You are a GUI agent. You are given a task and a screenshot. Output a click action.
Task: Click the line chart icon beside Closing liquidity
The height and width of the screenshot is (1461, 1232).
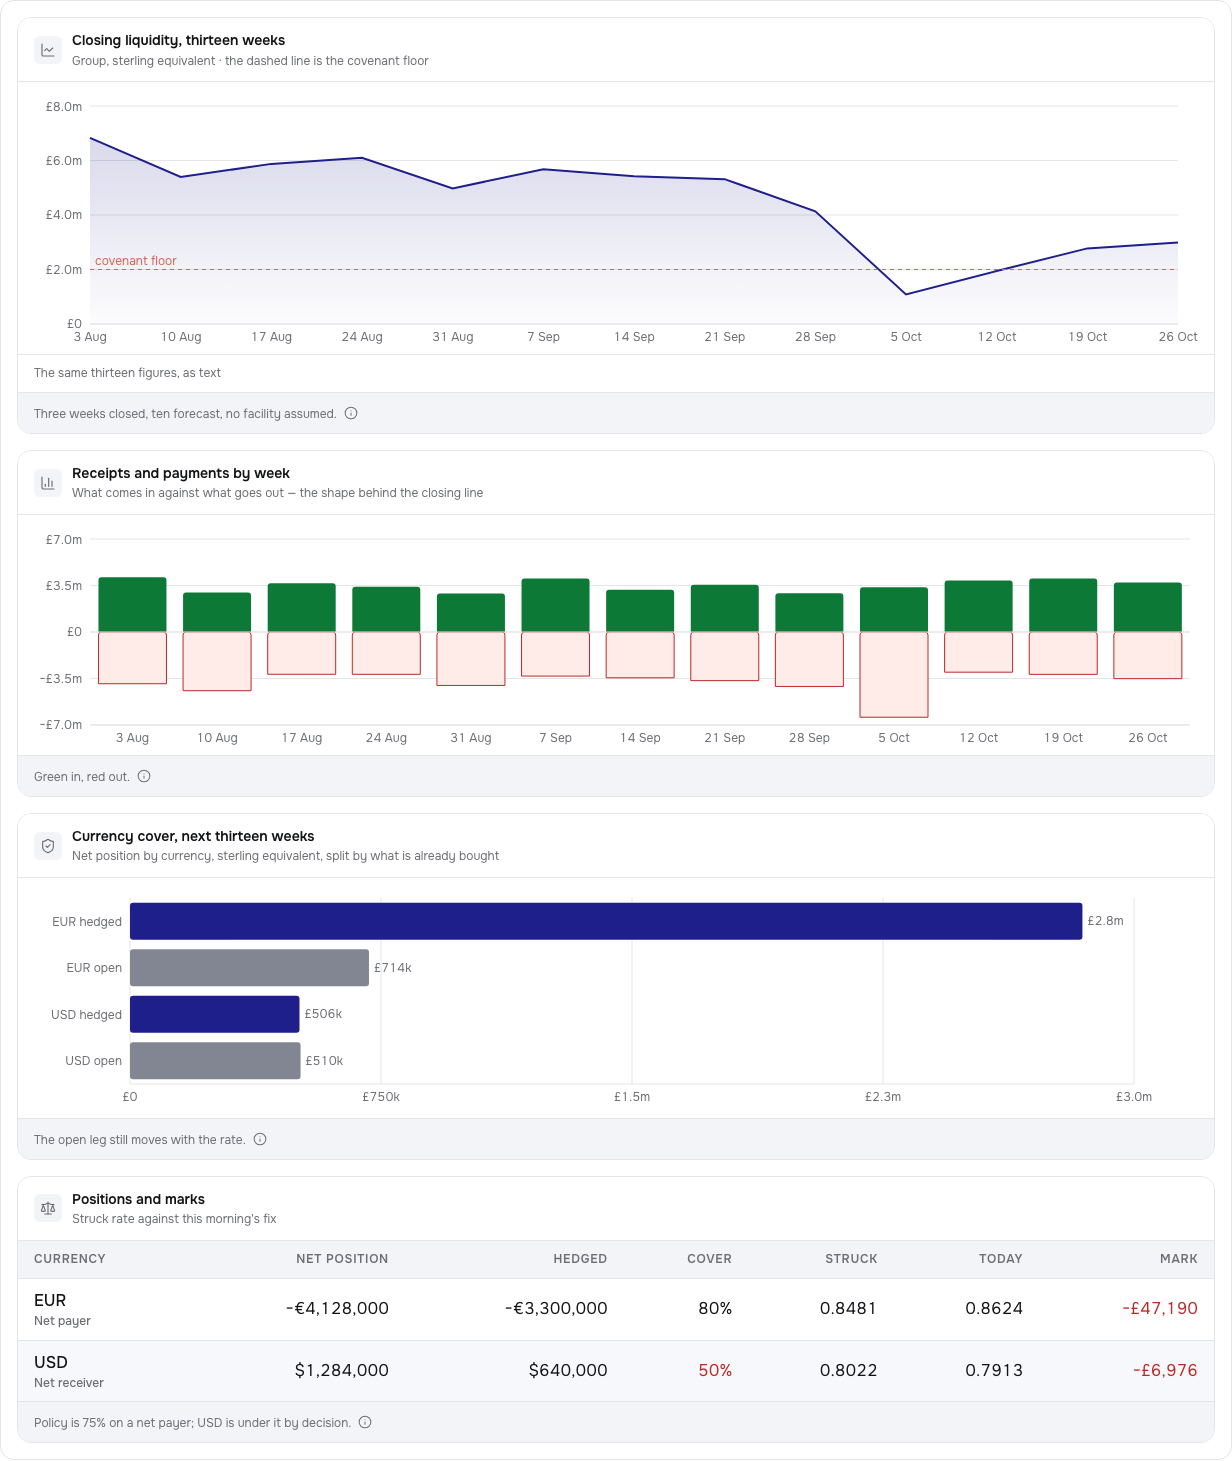click(48, 50)
